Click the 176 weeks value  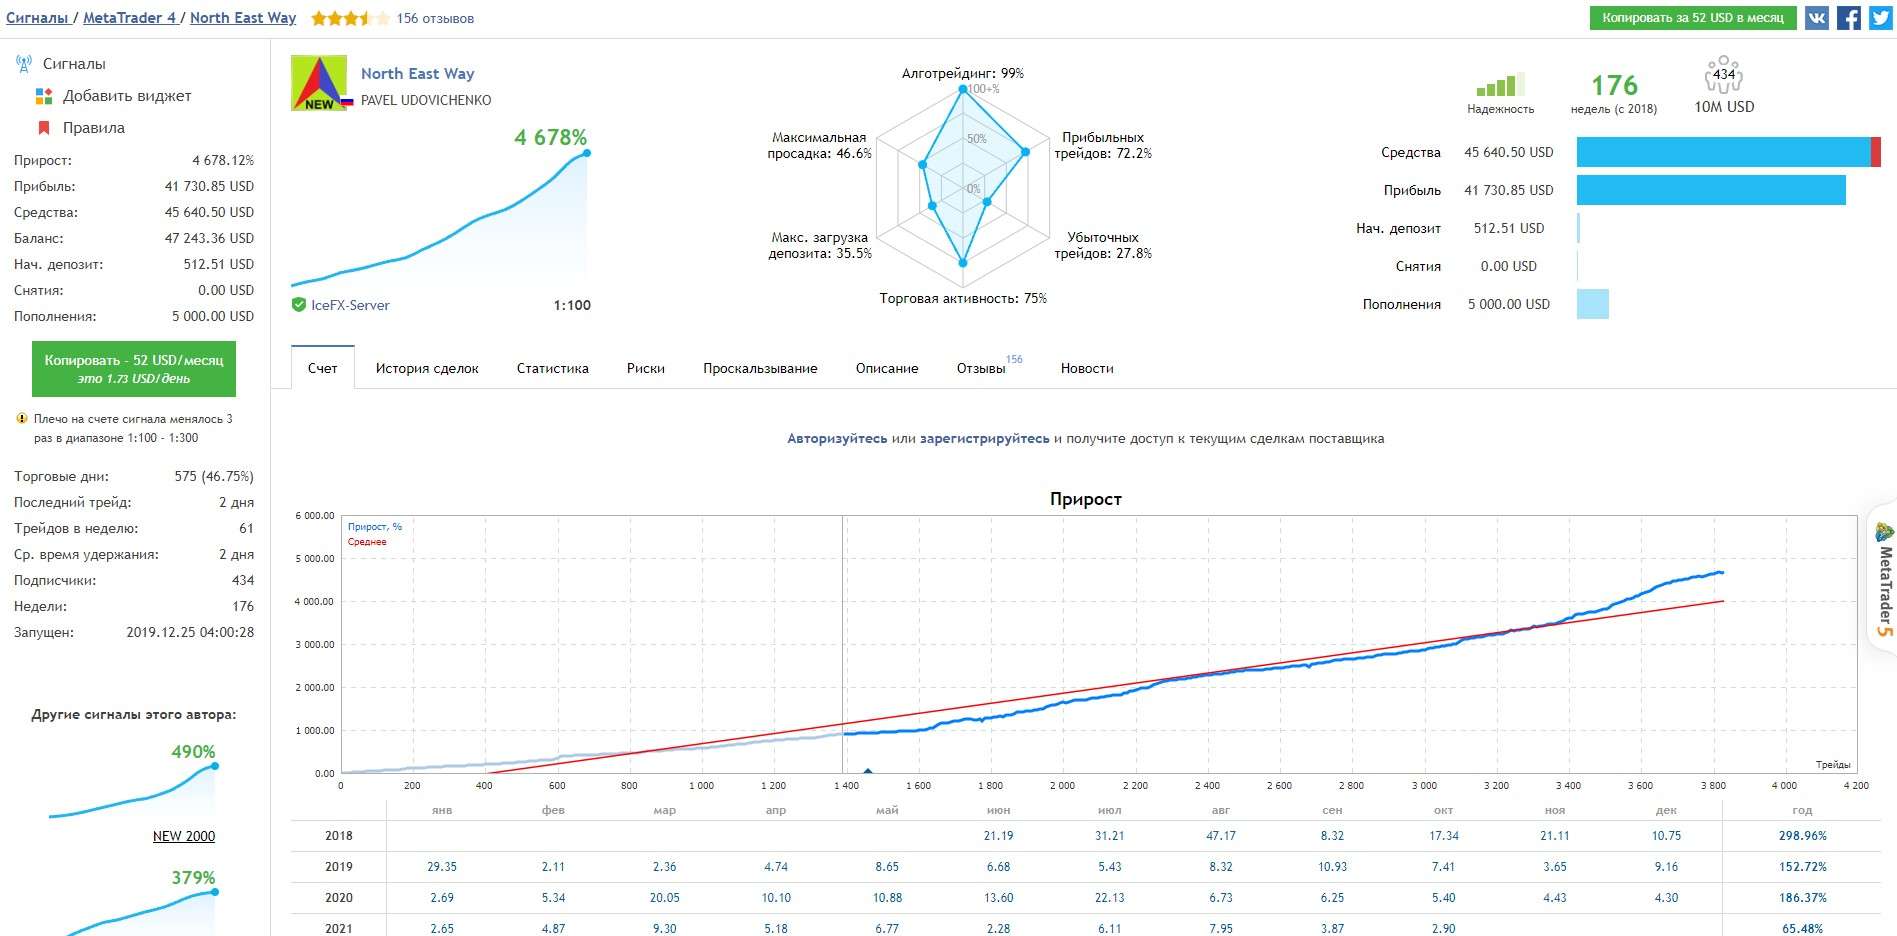[1614, 85]
